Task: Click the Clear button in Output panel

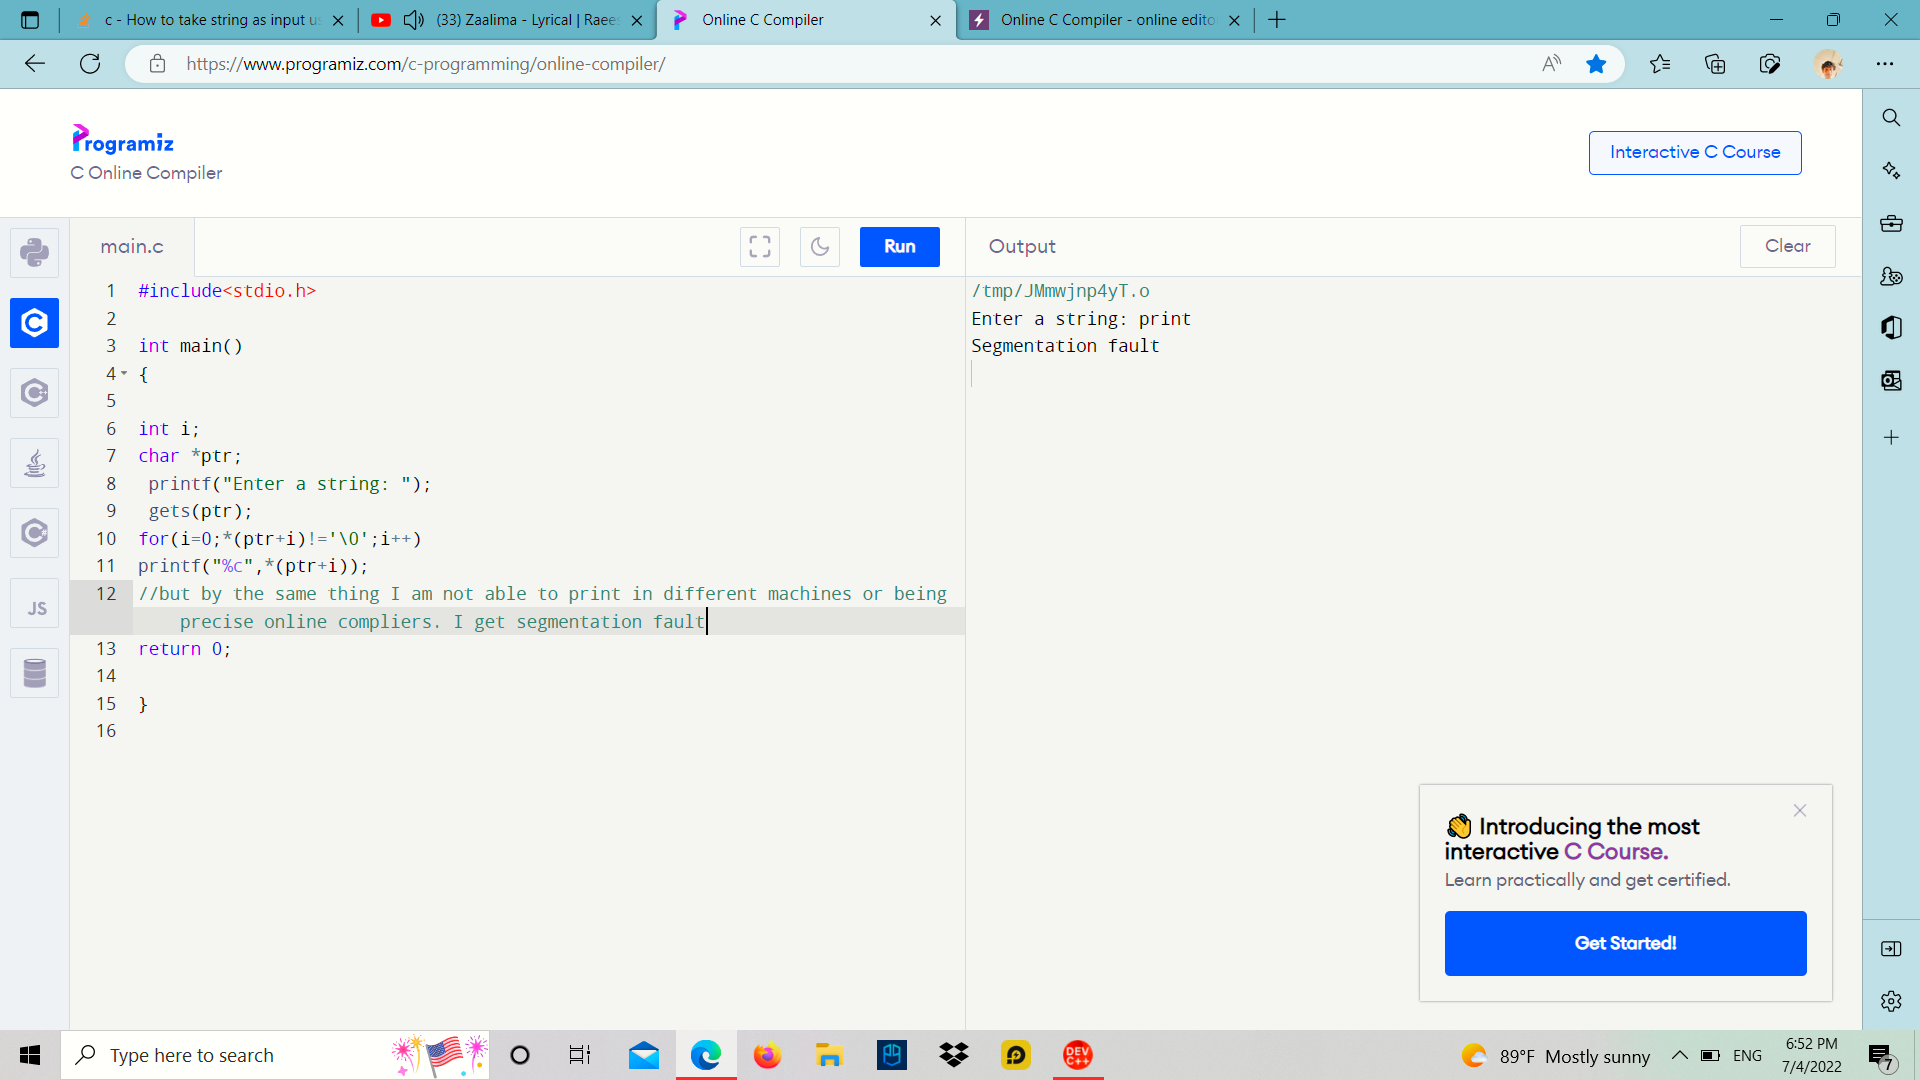Action: tap(1788, 247)
